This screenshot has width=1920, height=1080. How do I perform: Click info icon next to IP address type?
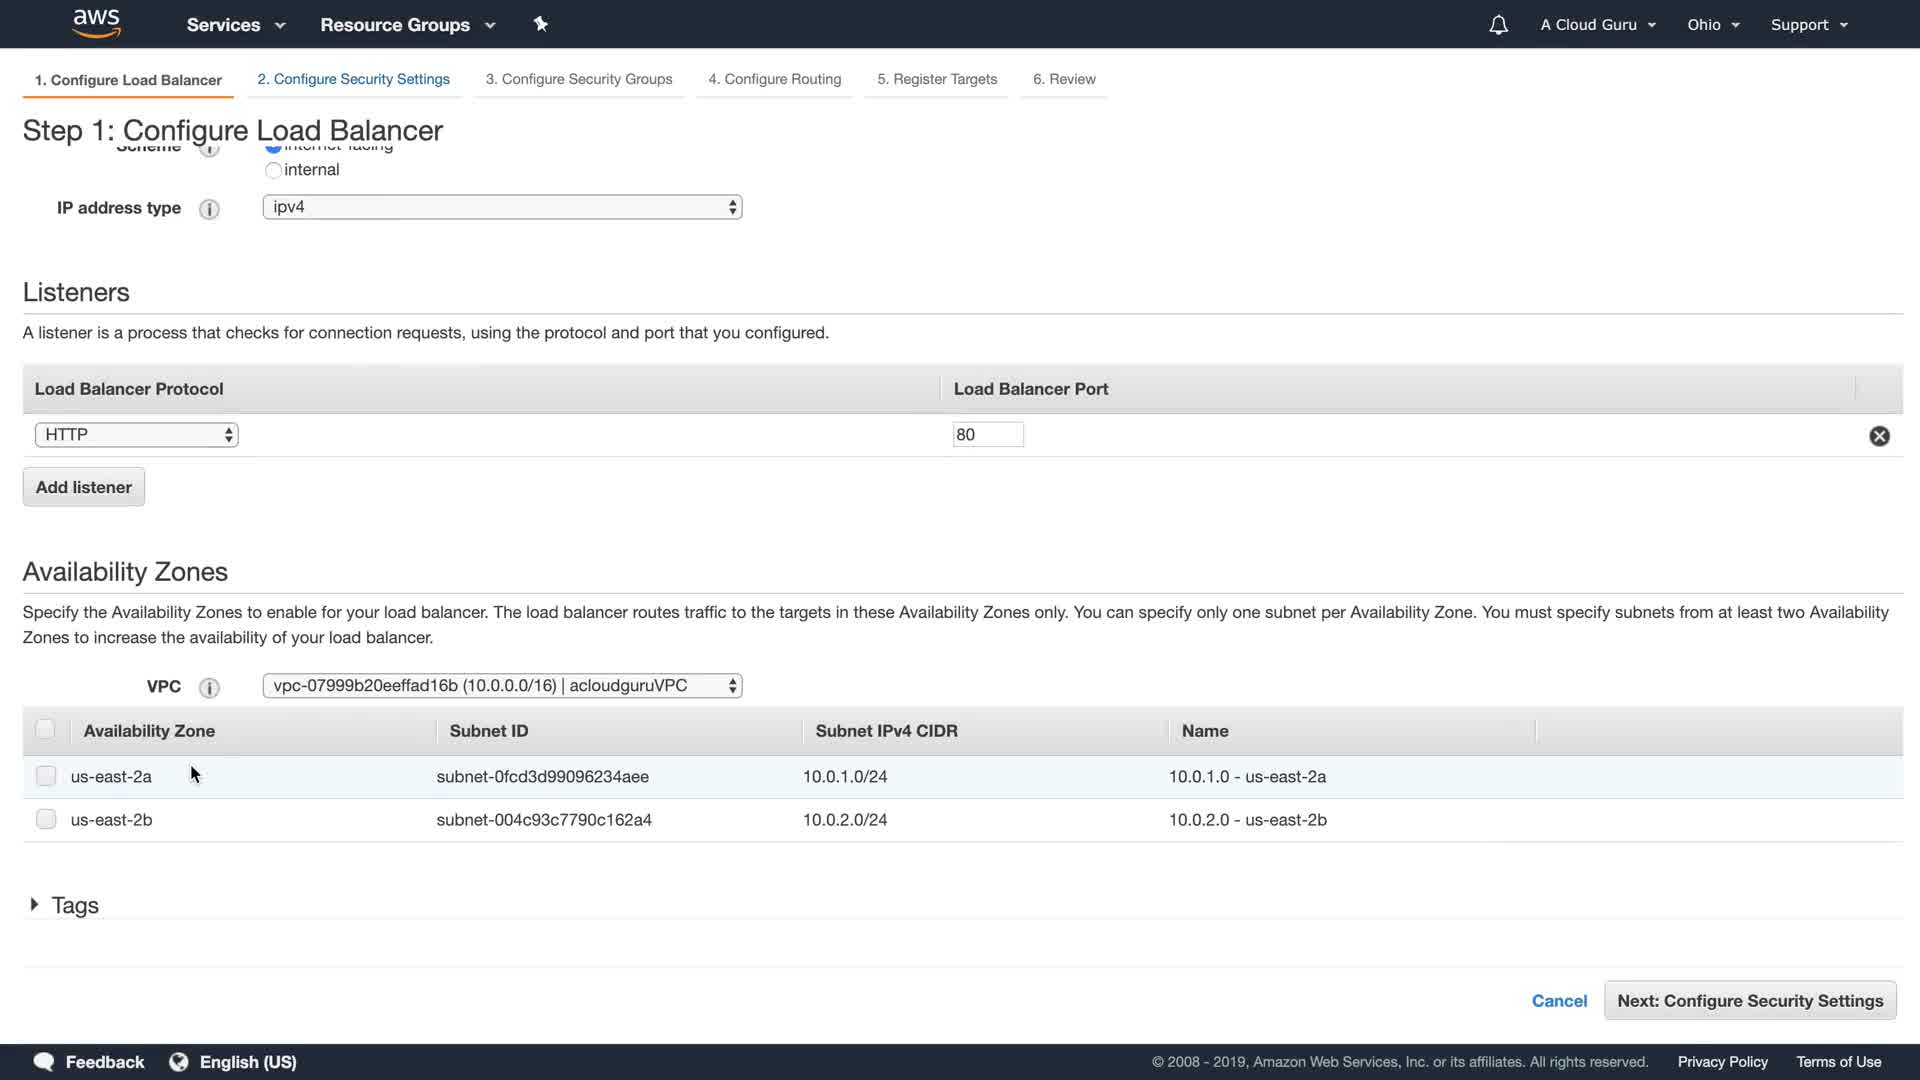pyautogui.click(x=209, y=209)
